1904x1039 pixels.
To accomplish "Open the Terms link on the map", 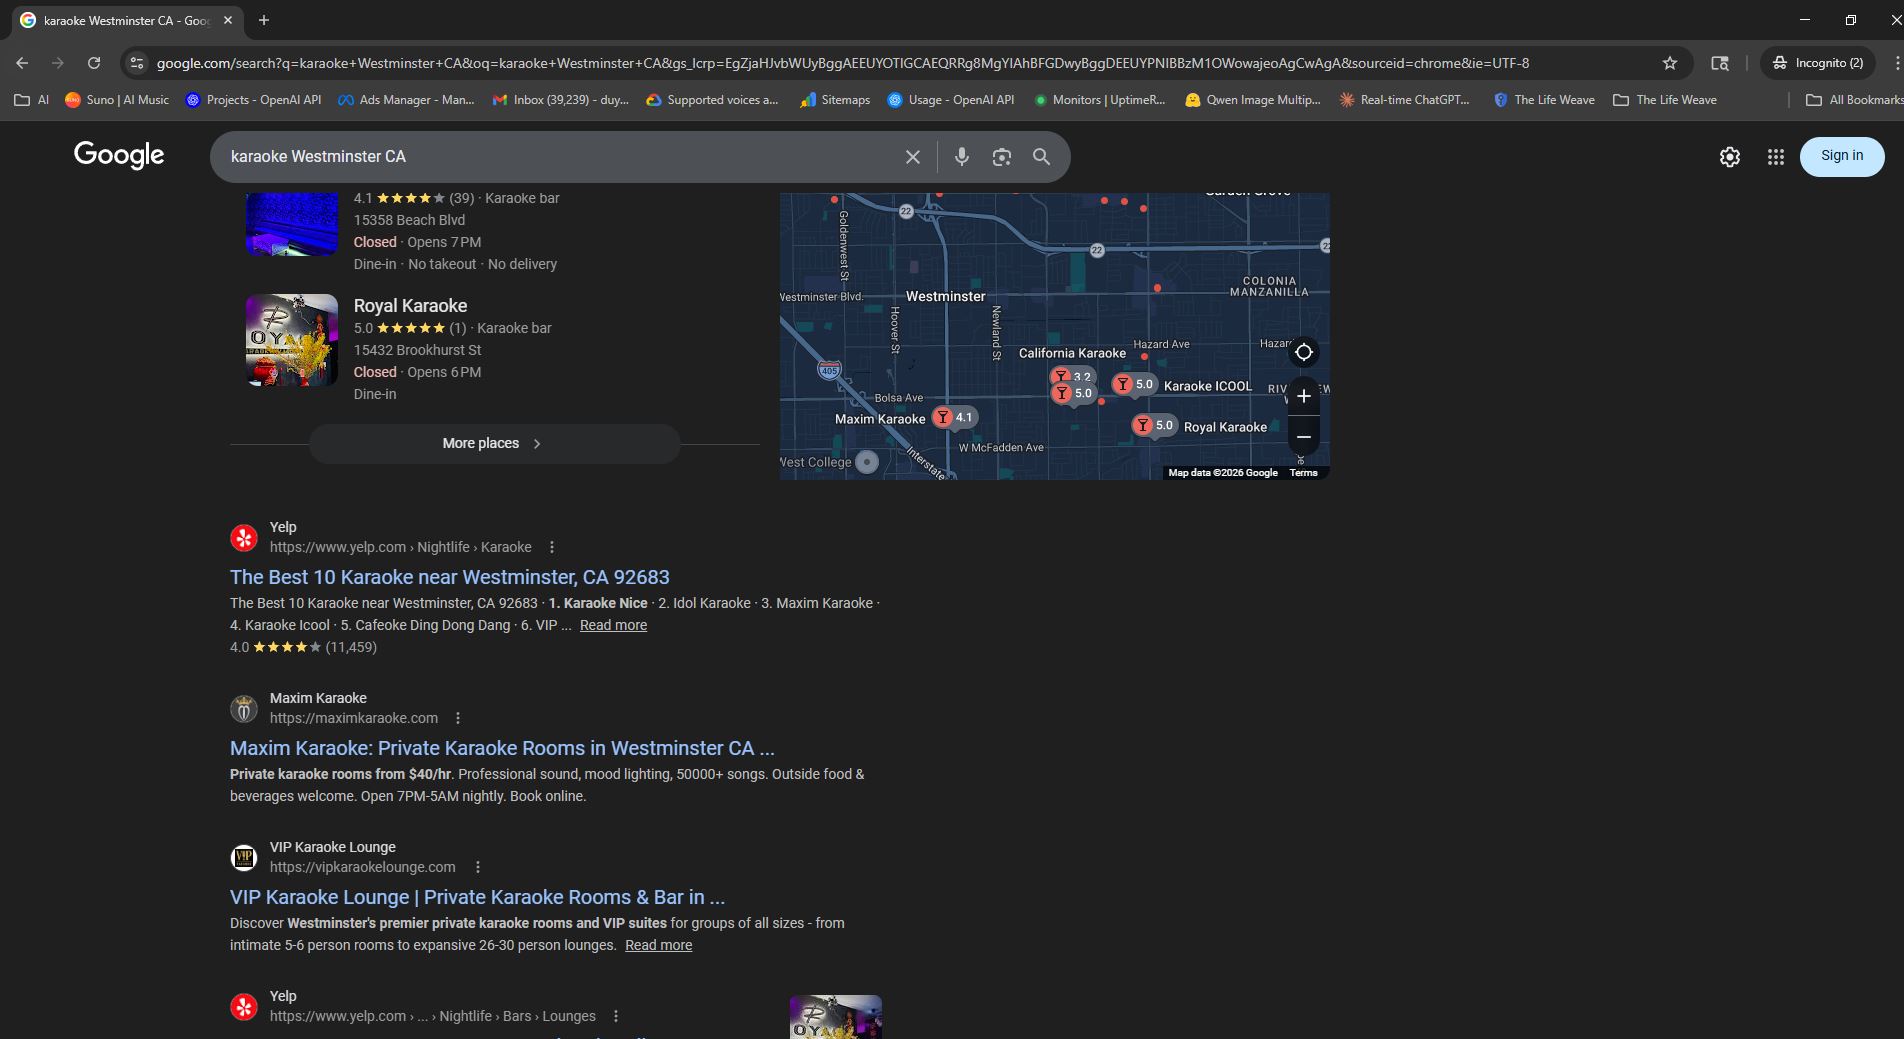I will click(x=1303, y=472).
